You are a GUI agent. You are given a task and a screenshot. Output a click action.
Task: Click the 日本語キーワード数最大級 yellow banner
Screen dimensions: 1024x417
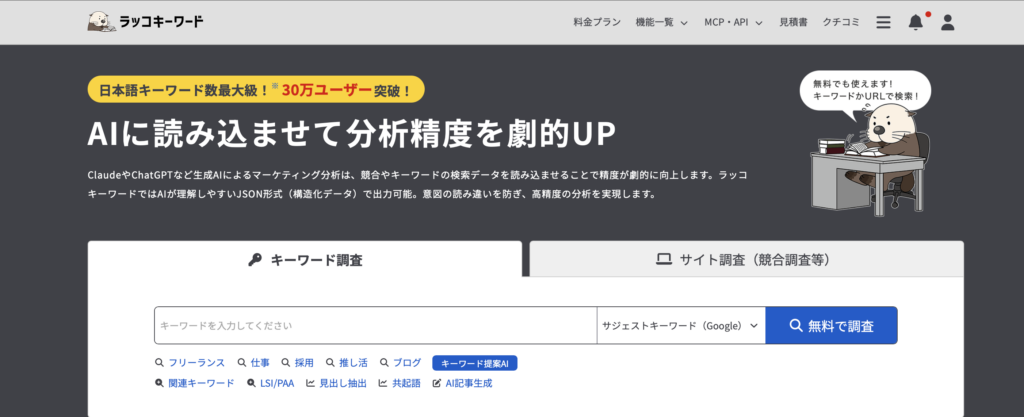click(x=256, y=90)
